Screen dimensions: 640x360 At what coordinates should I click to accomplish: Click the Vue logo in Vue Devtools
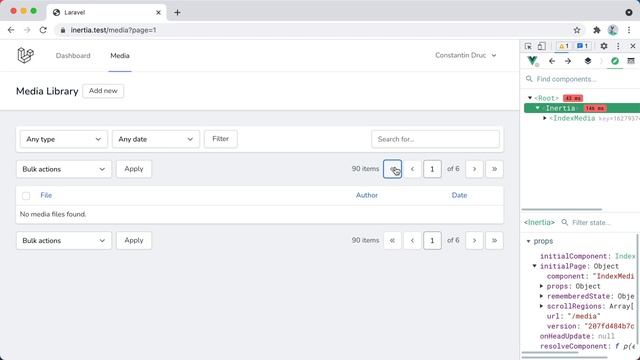tap(532, 61)
